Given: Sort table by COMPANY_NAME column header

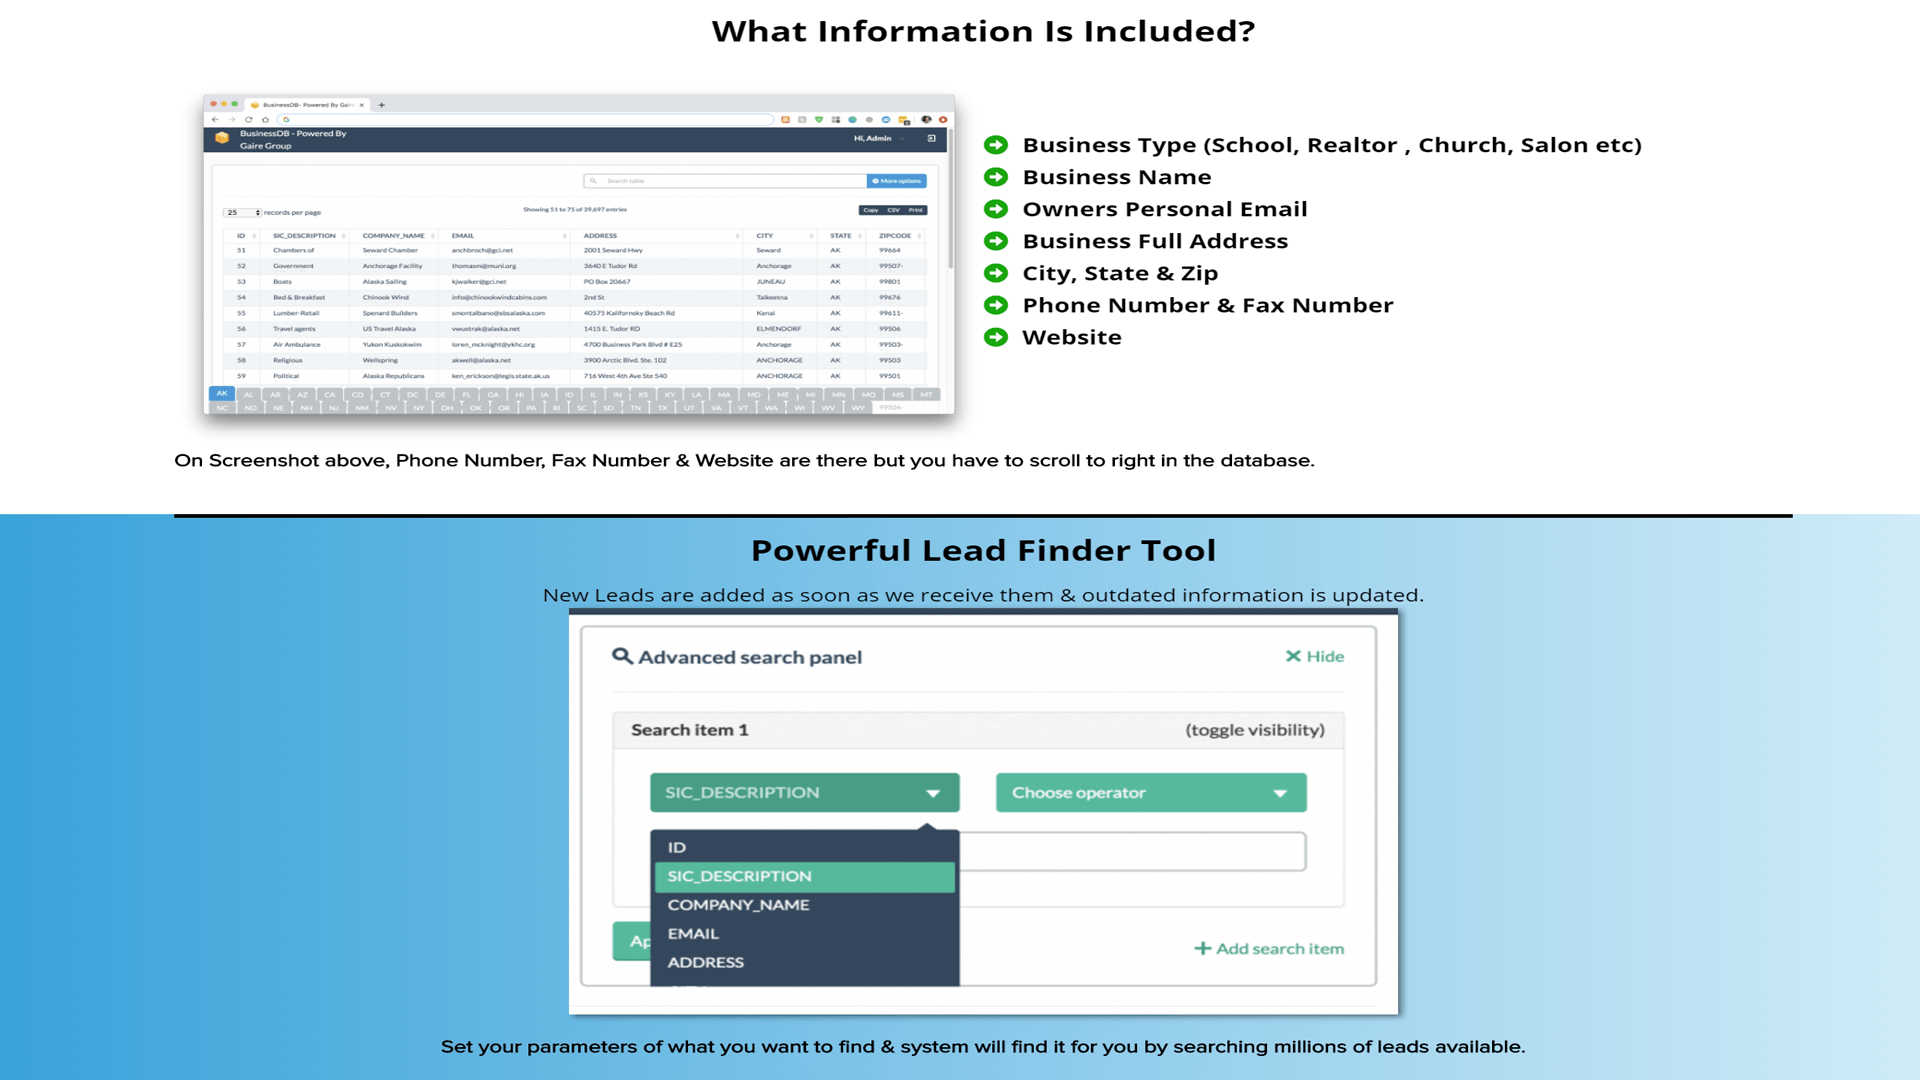Looking at the screenshot, I should 394,236.
